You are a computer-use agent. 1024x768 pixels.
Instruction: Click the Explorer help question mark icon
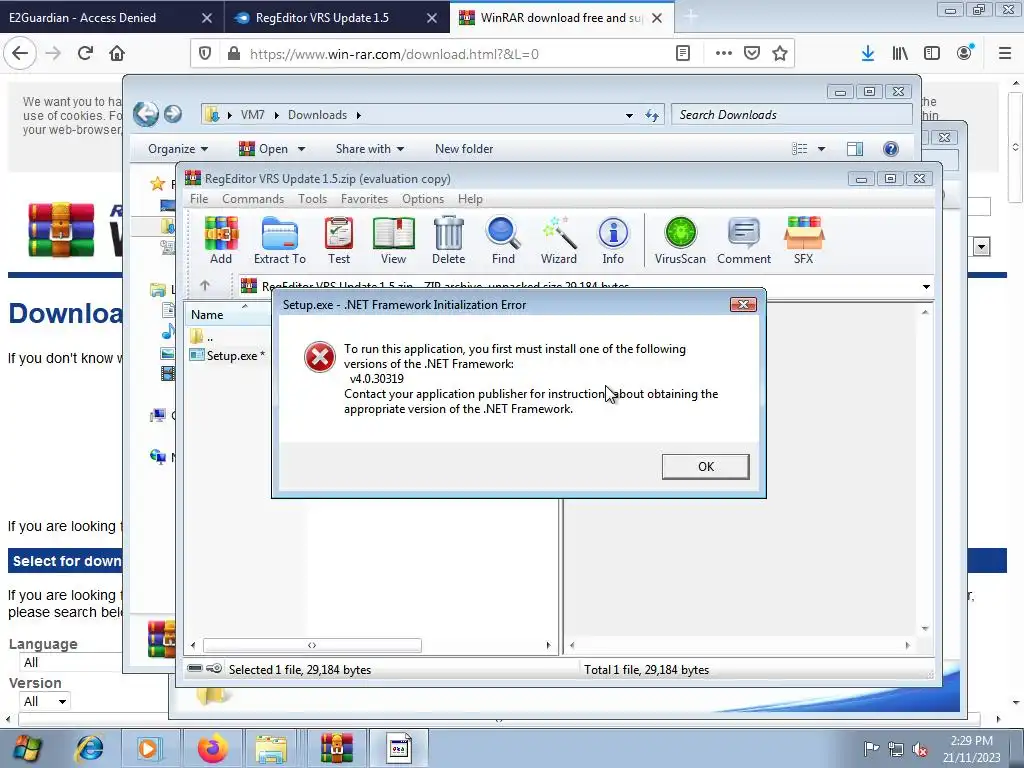tap(891, 149)
